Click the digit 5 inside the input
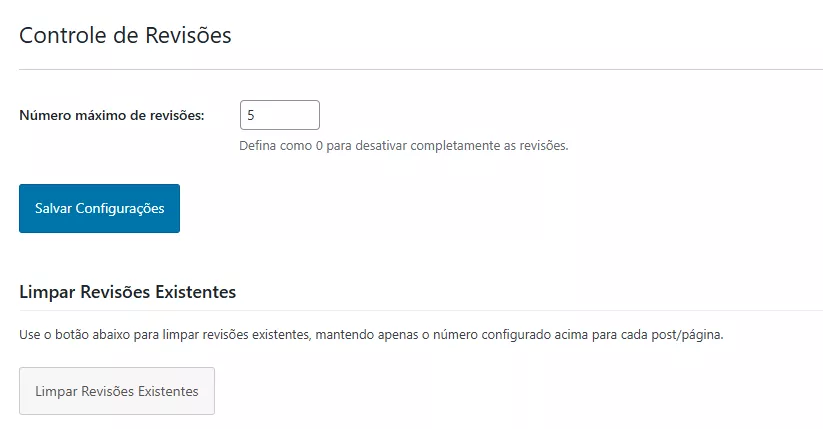Viewport: 823px width, 429px height. tap(251, 115)
